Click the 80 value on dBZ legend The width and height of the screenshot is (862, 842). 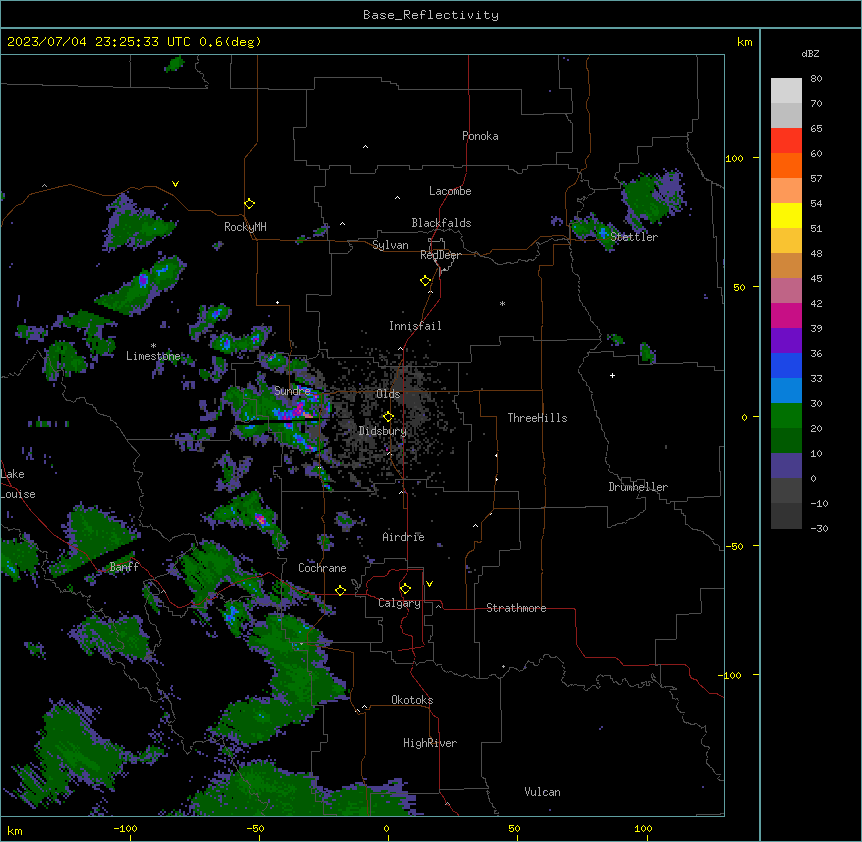(816, 79)
